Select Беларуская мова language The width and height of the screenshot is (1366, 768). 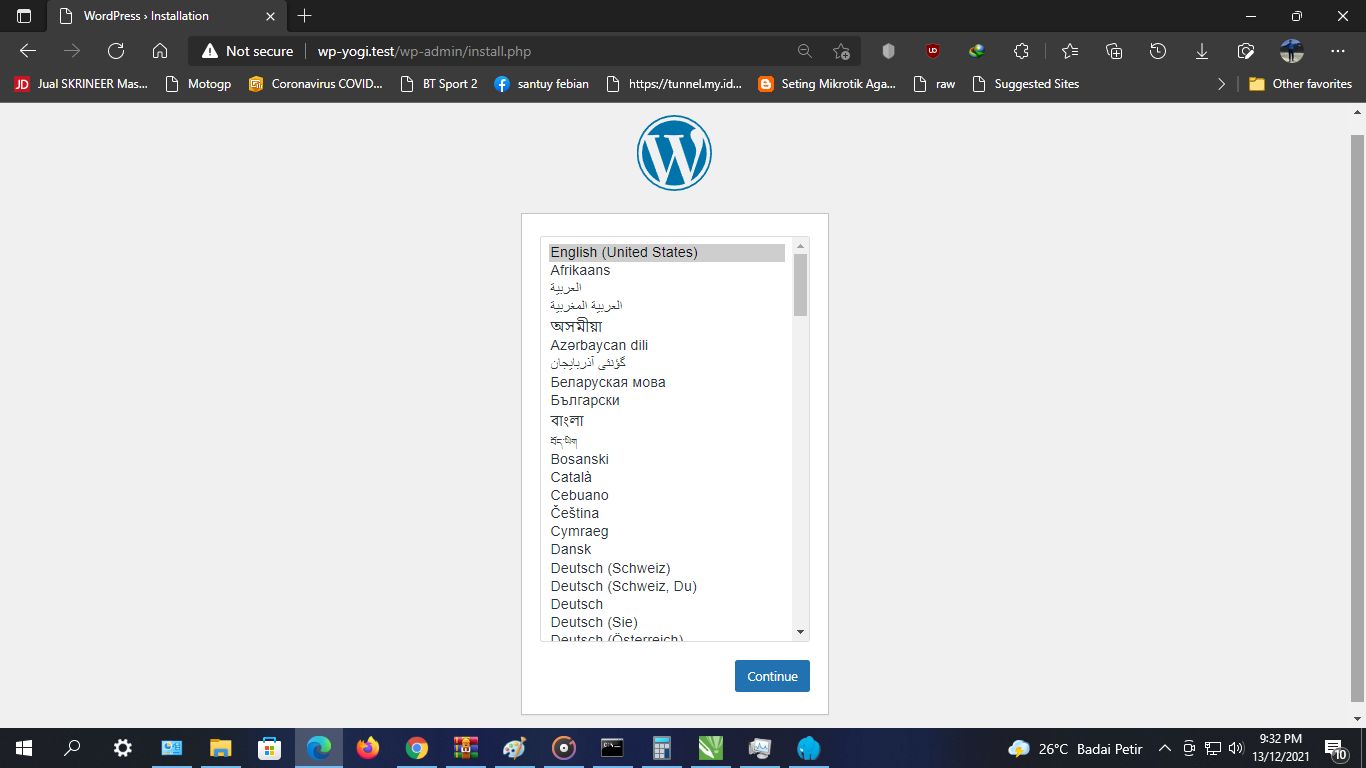click(667, 382)
